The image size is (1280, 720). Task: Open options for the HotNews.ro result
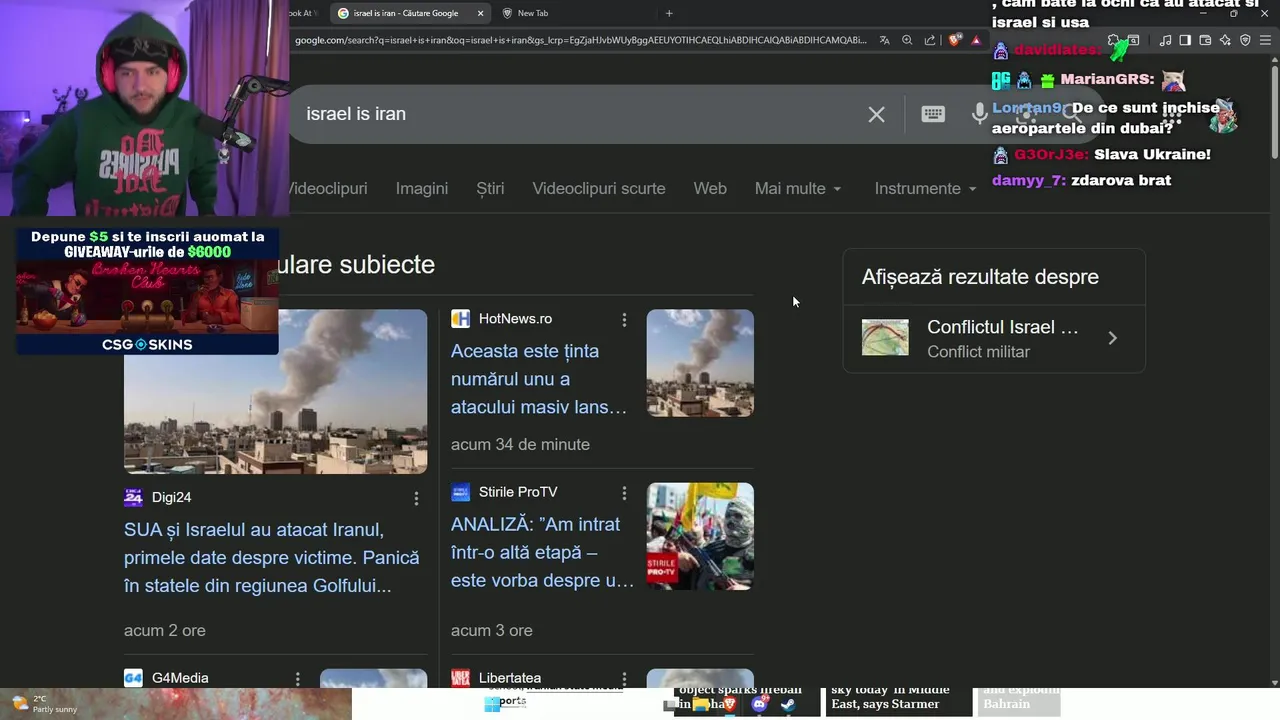pyautogui.click(x=624, y=320)
